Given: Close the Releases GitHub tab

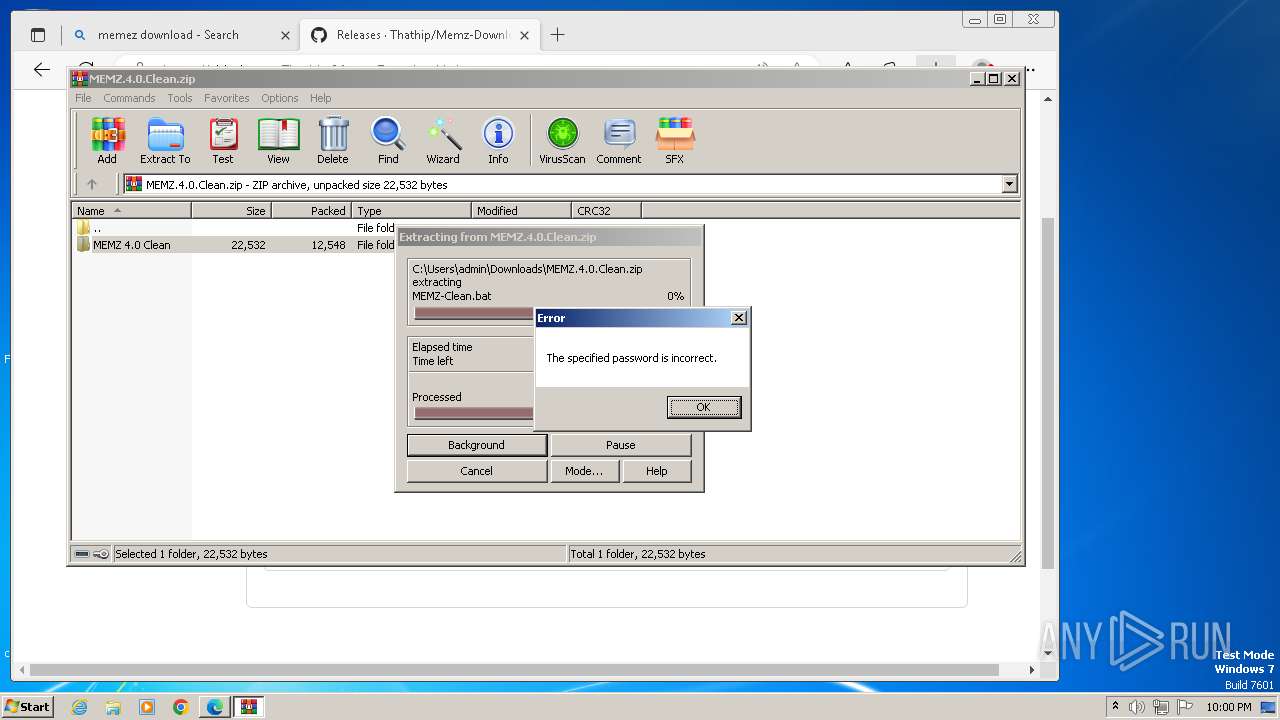Looking at the screenshot, I should (525, 35).
